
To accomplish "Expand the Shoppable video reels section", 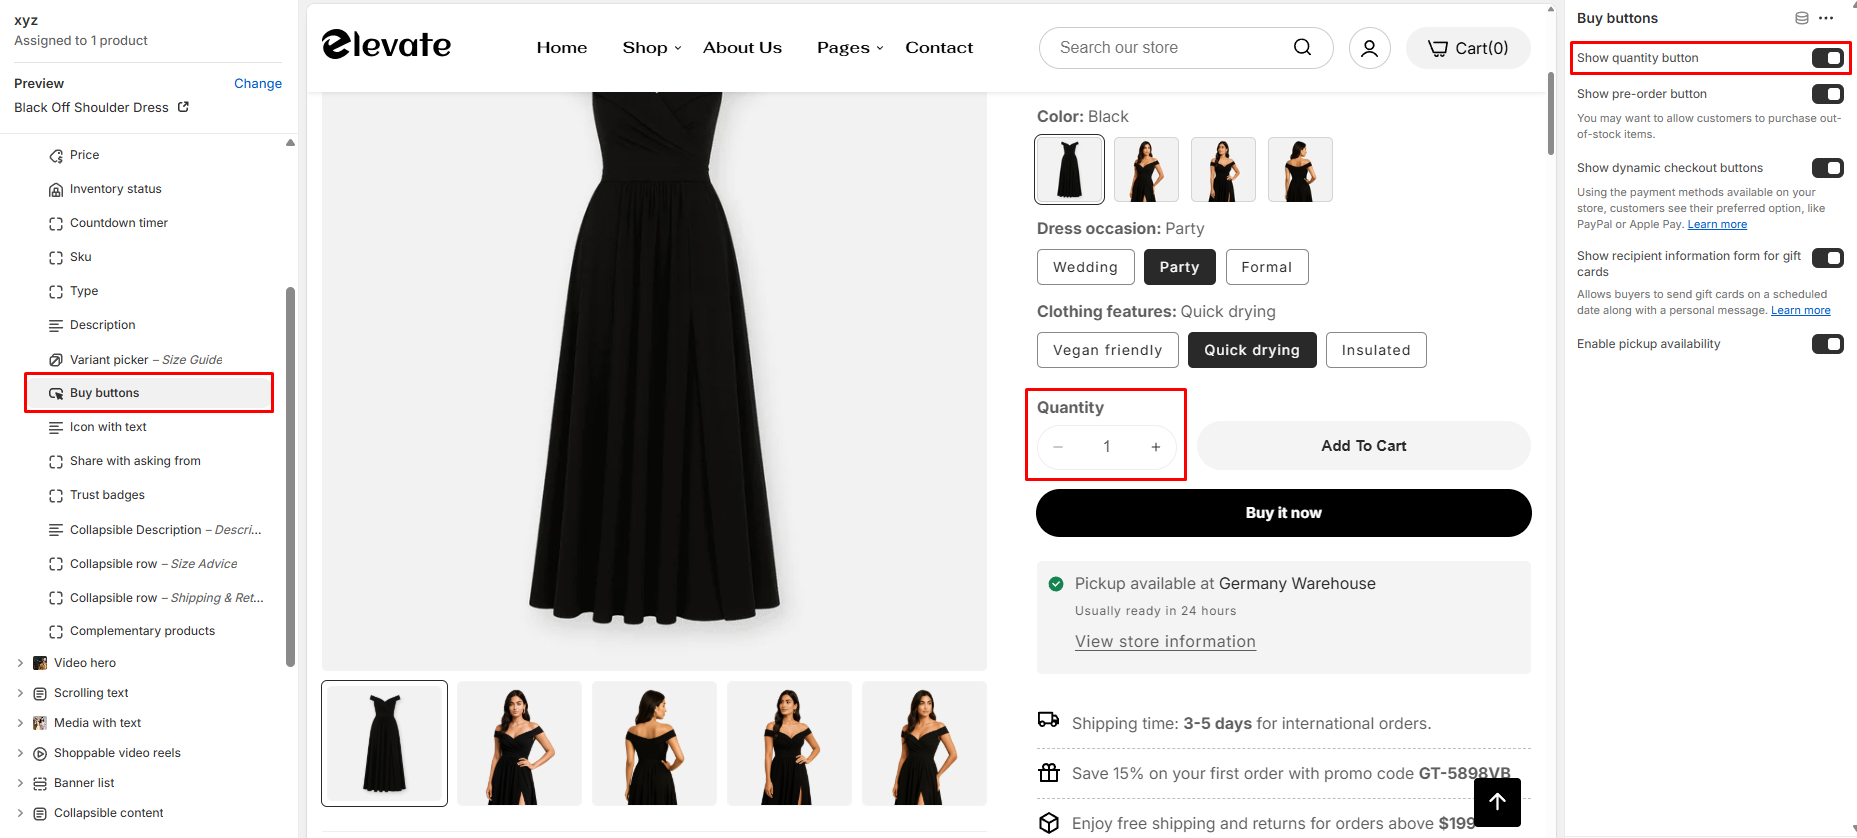I will 20,753.
